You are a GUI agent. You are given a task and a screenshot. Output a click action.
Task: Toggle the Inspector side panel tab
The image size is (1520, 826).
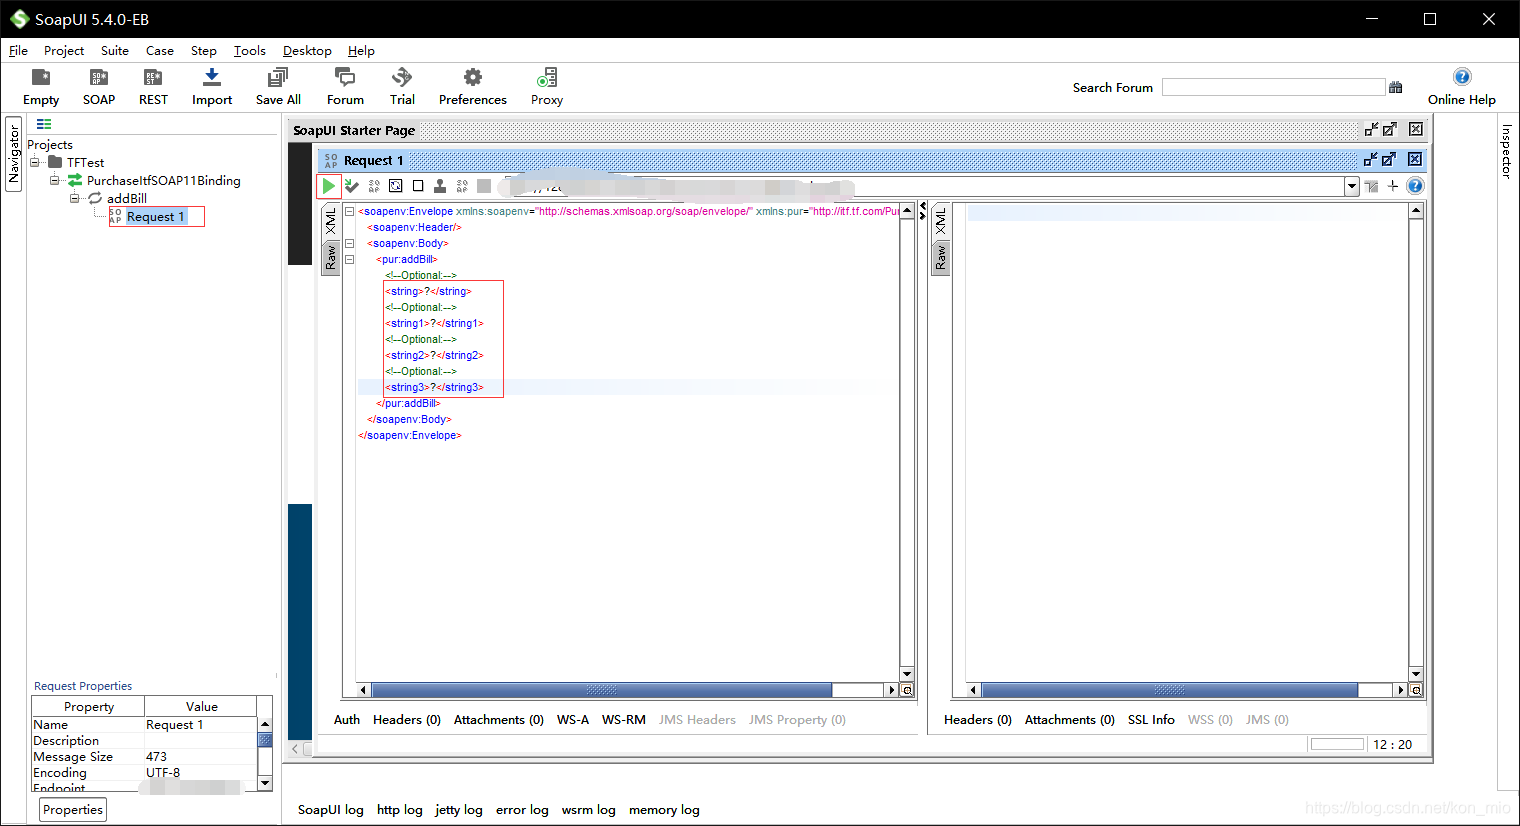coord(1506,151)
